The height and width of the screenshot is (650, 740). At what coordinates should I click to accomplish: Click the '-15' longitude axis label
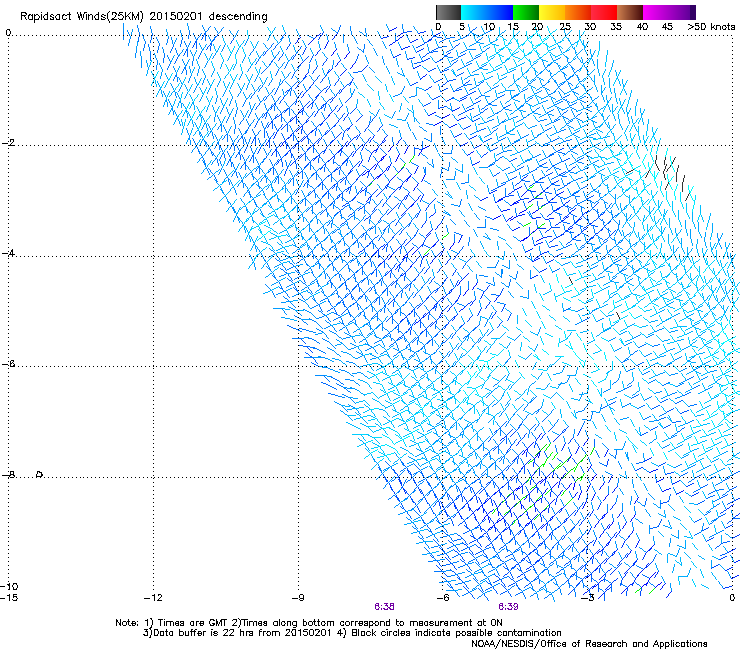[x=9, y=598]
